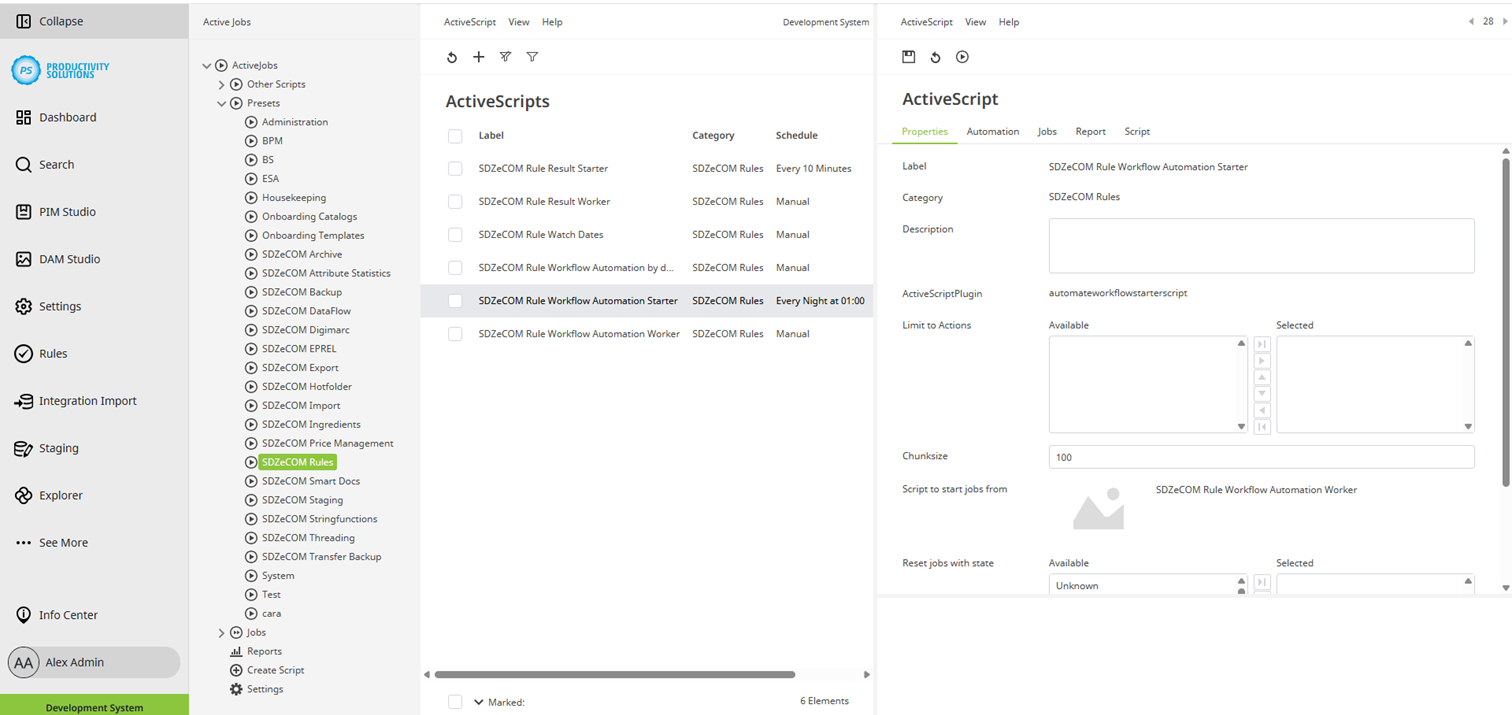Run the script using the play icon
Viewport: 1512px width, 715px height.
(962, 57)
